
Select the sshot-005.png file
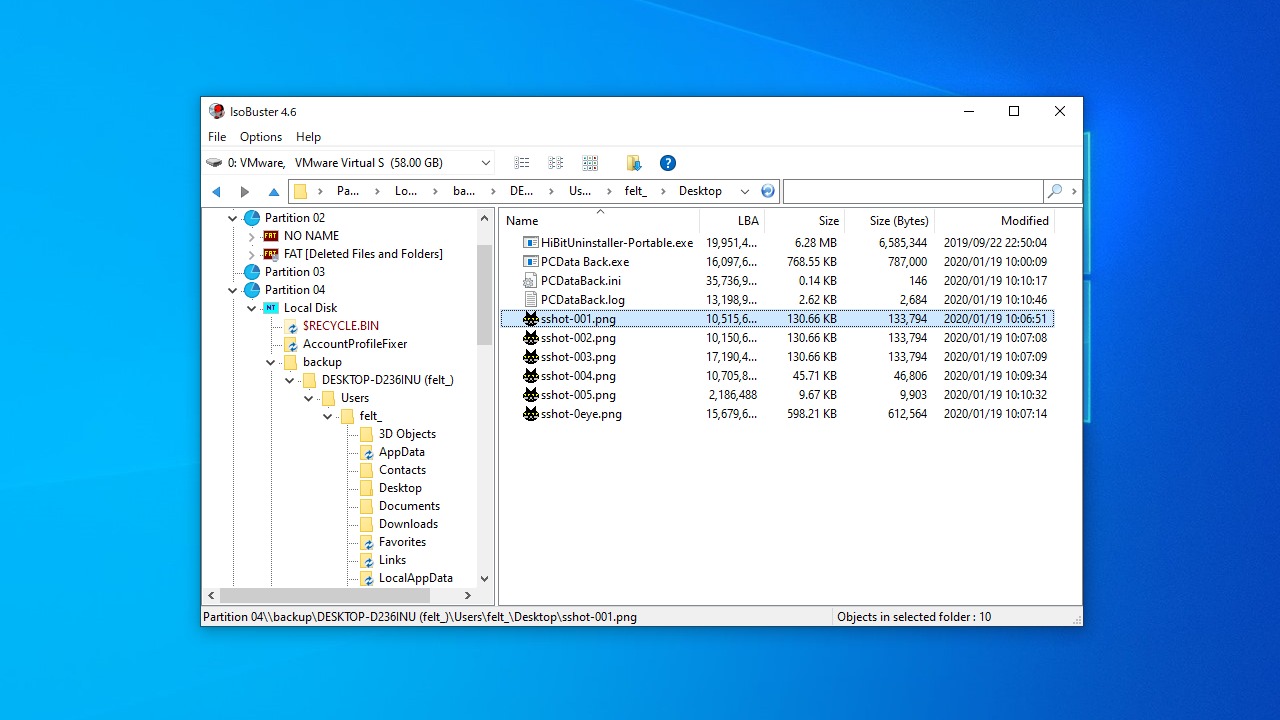pyautogui.click(x=578, y=395)
